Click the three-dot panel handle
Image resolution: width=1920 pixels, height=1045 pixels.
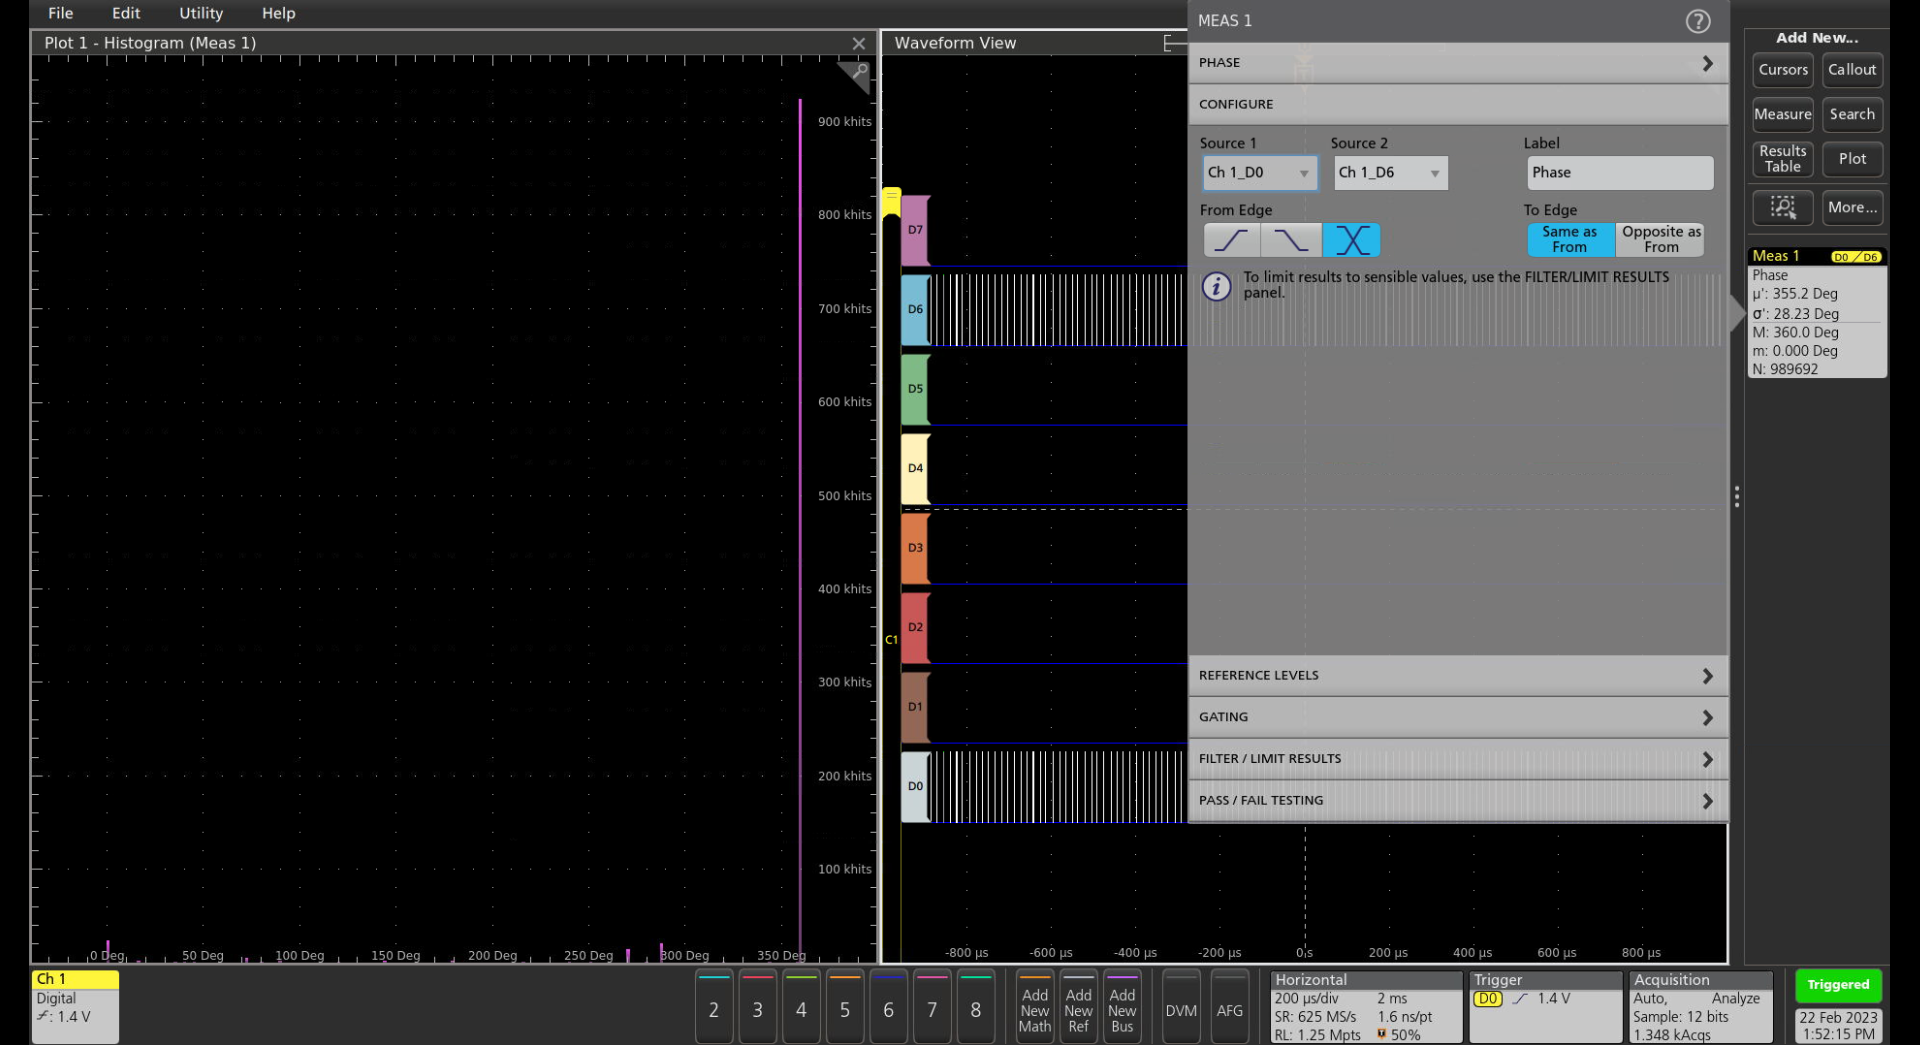tap(1737, 497)
